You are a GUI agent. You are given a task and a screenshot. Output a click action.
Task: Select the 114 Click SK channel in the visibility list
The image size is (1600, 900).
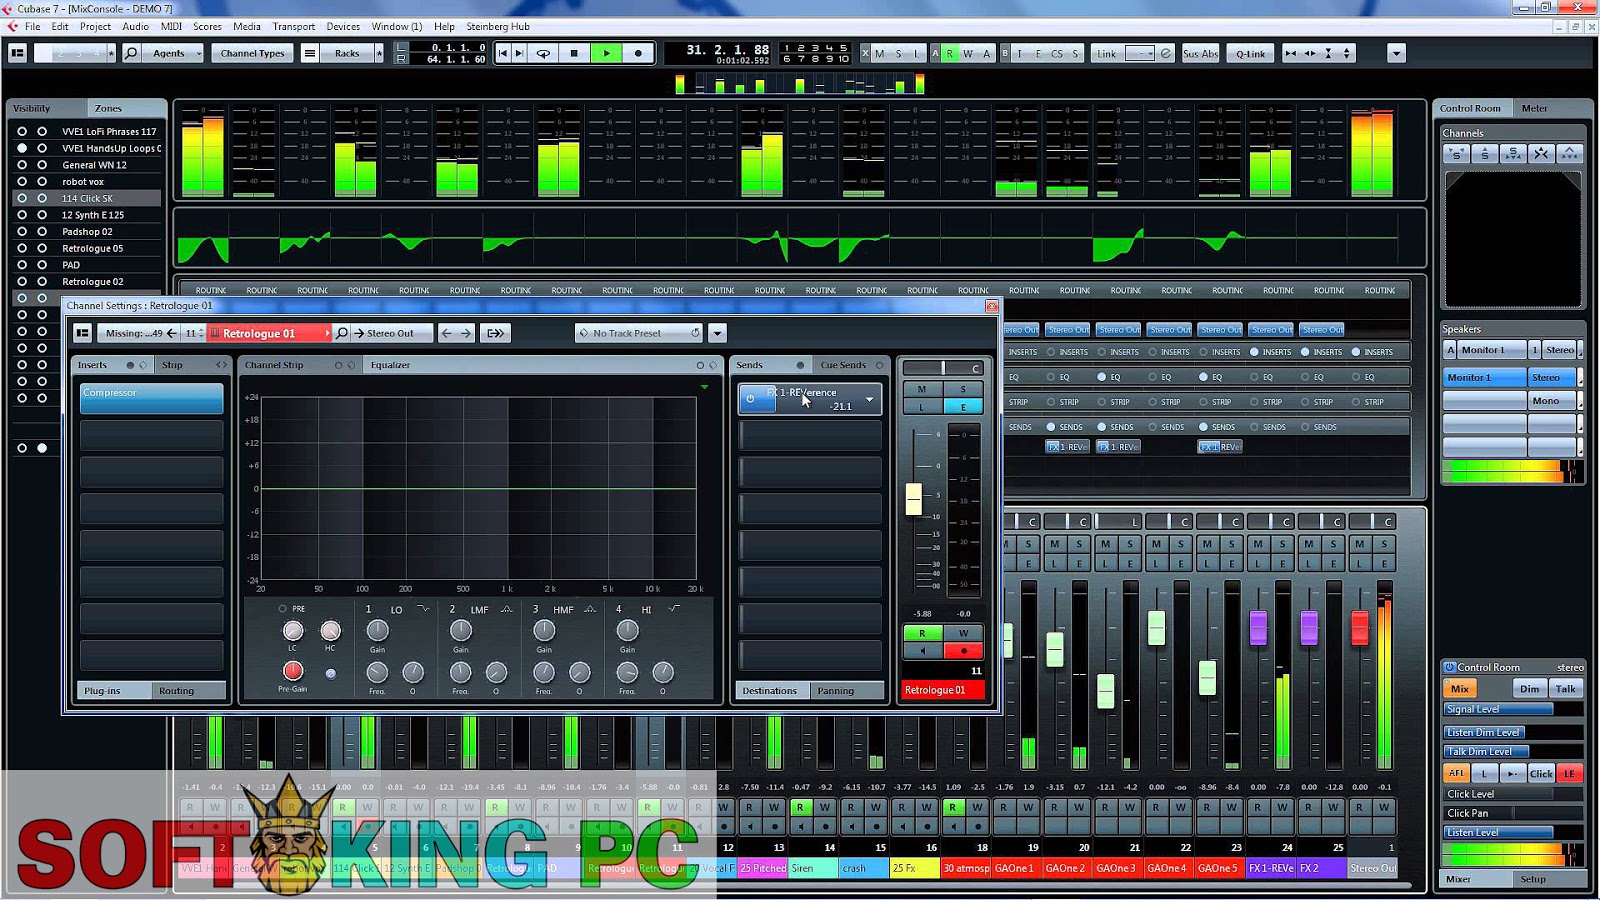click(87, 198)
